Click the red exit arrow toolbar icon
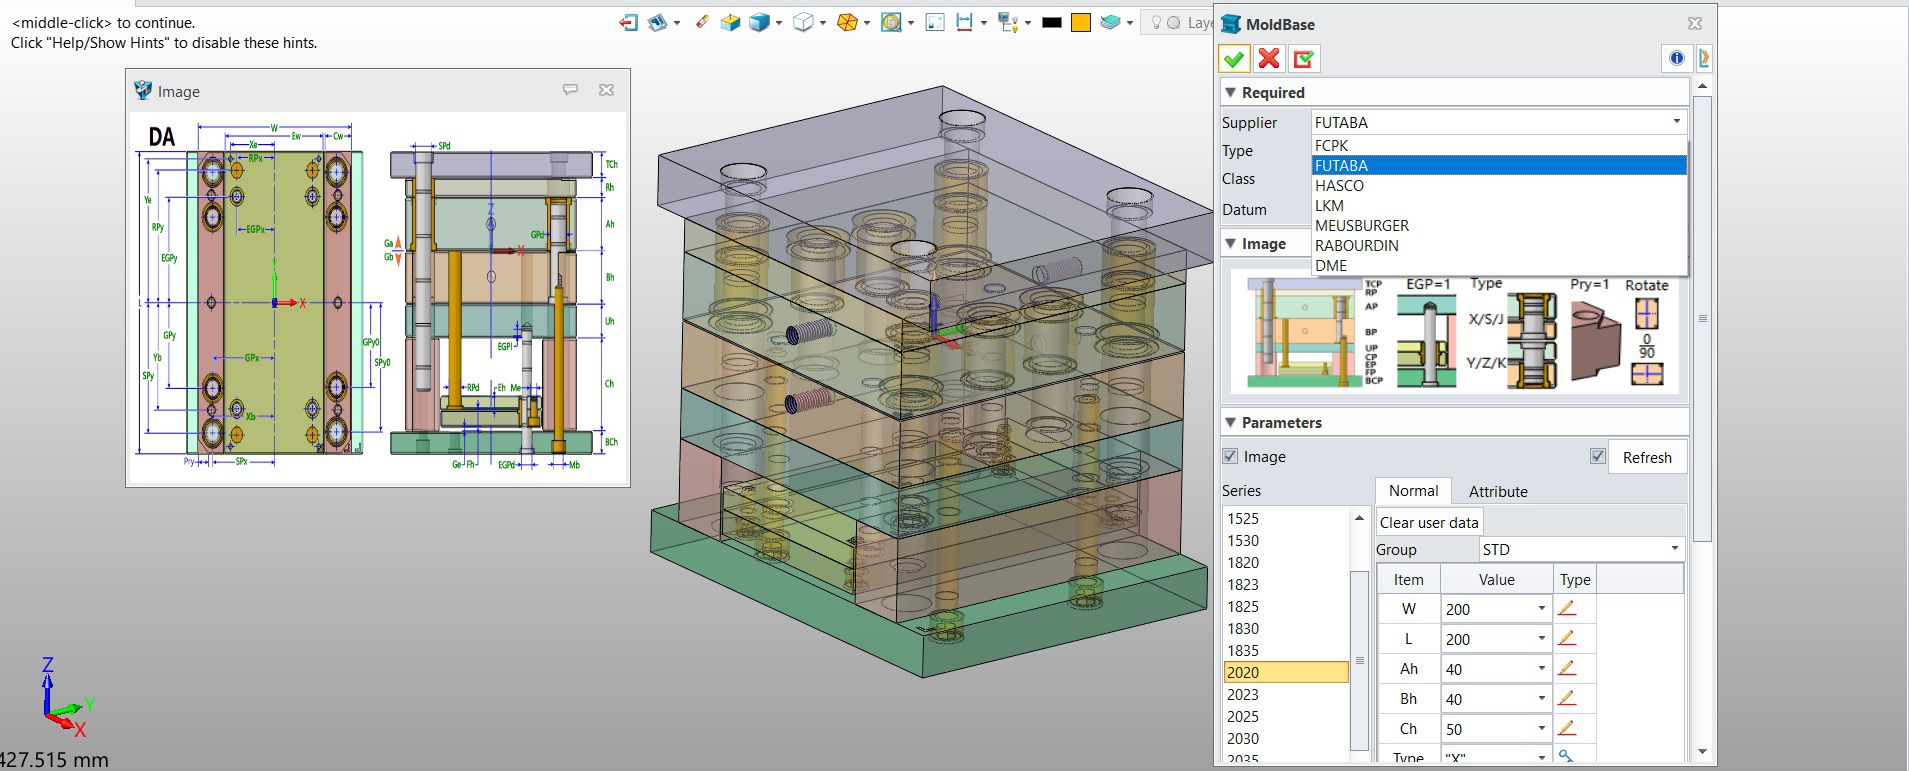This screenshot has height=771, width=1909. (628, 22)
